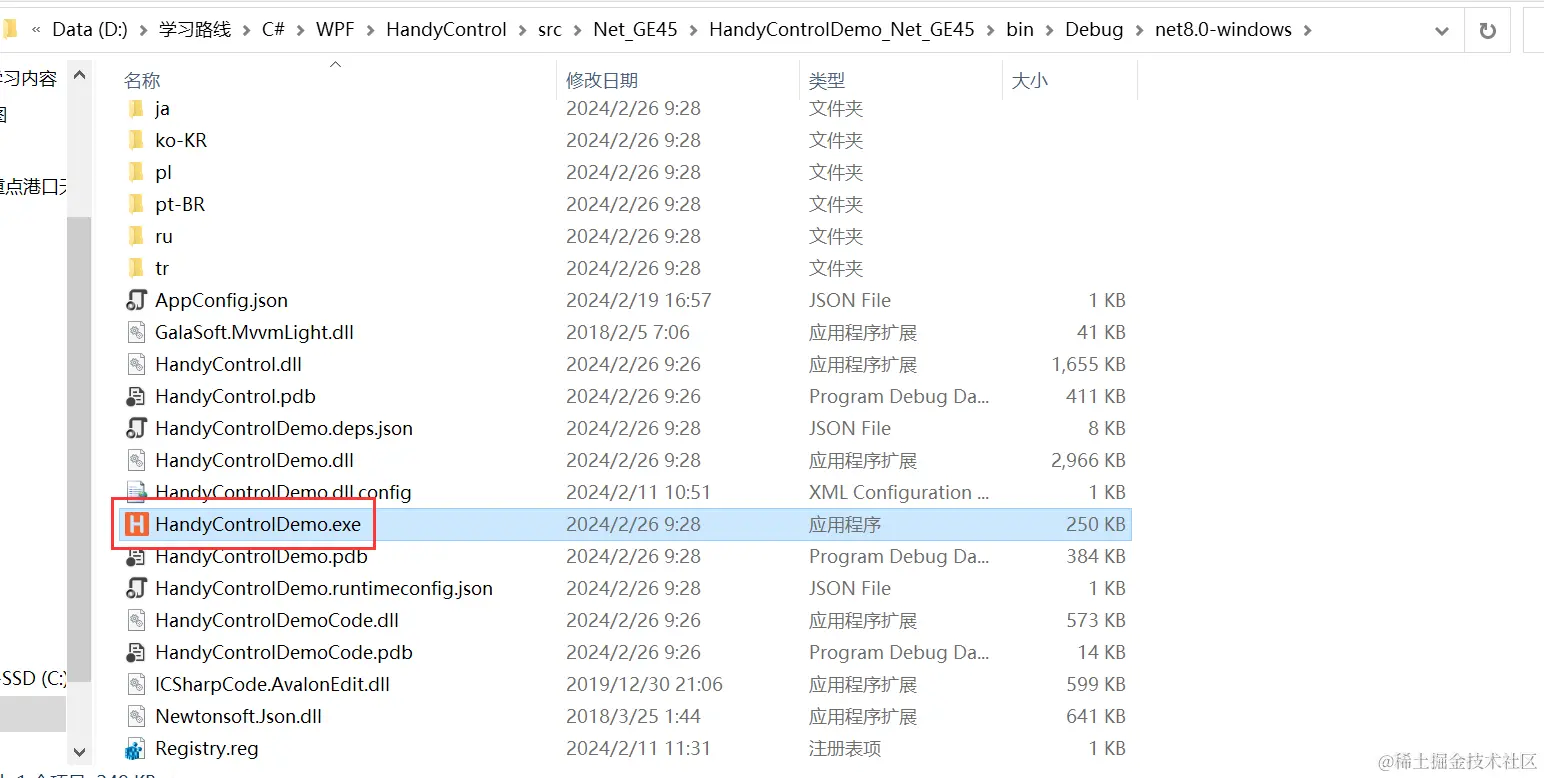Click the HandyControl.dll file icon
The width and height of the screenshot is (1544, 778).
[137, 364]
